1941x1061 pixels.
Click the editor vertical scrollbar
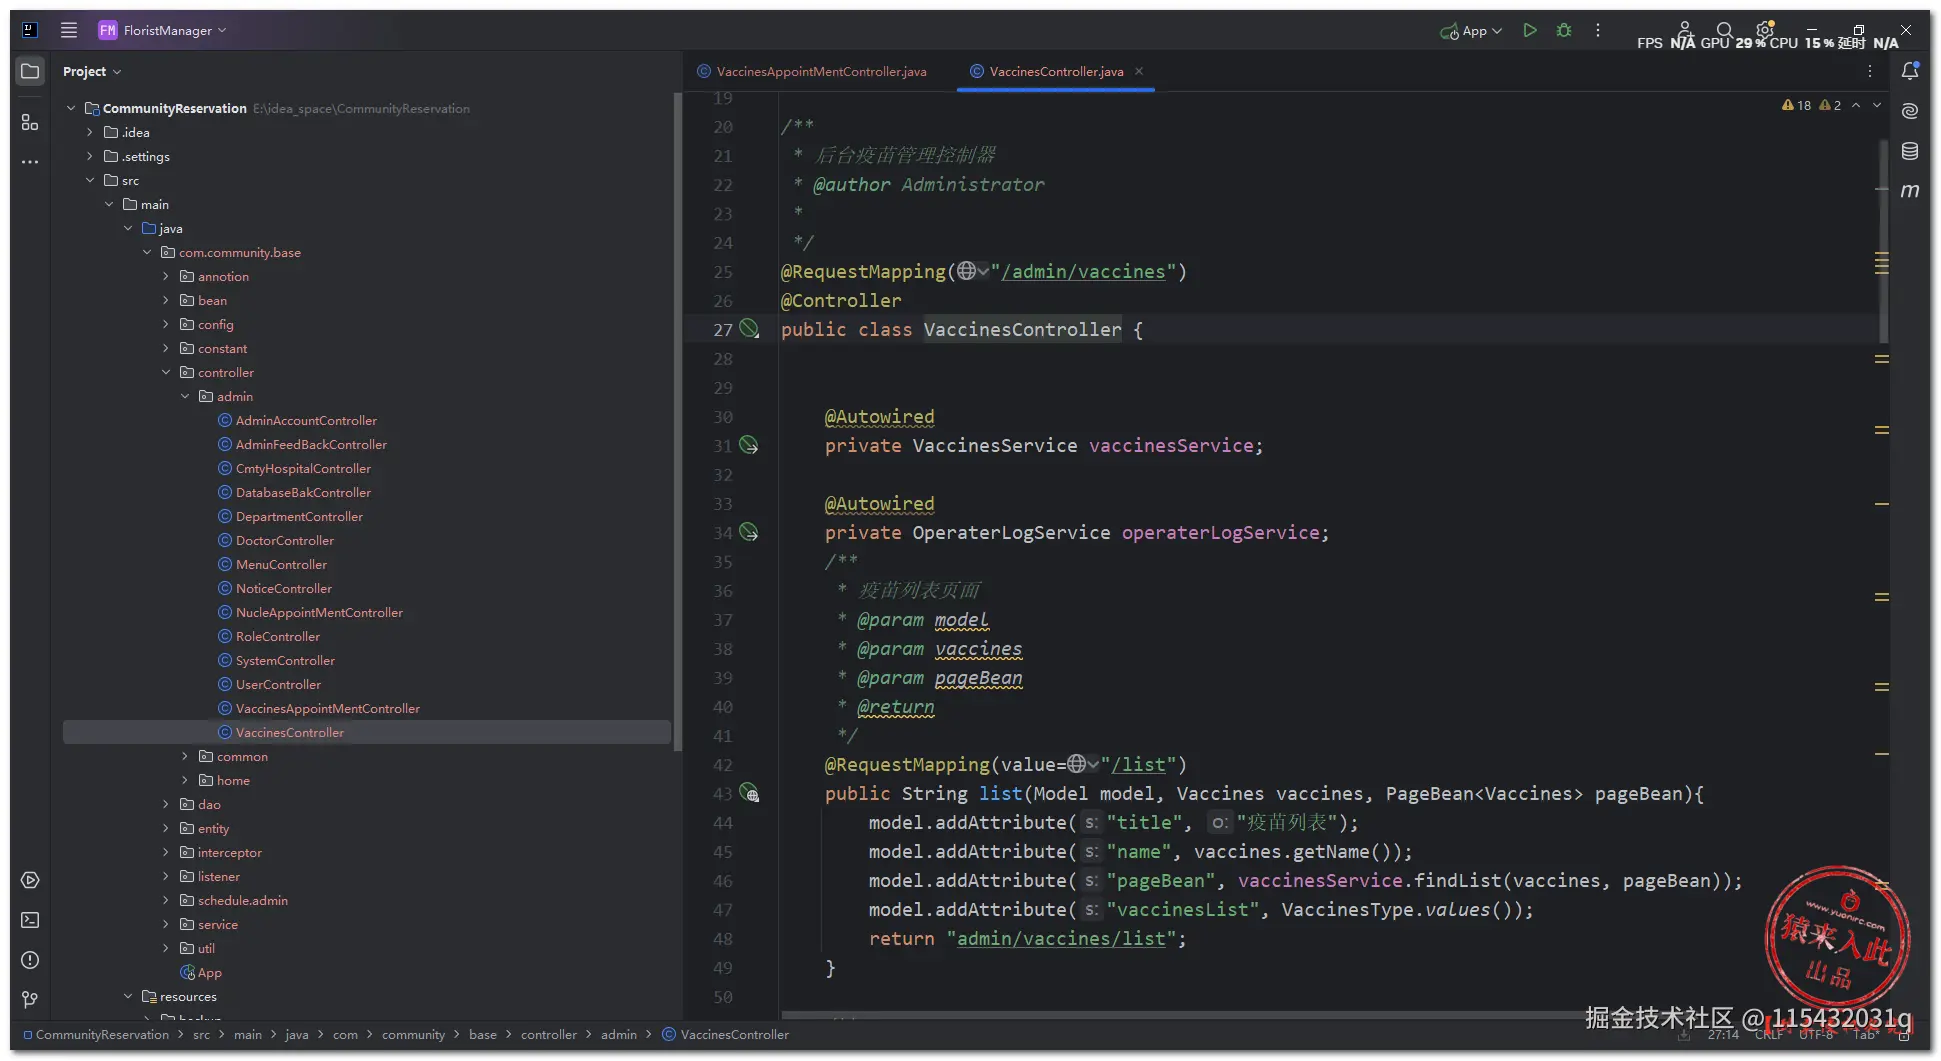[1883, 240]
